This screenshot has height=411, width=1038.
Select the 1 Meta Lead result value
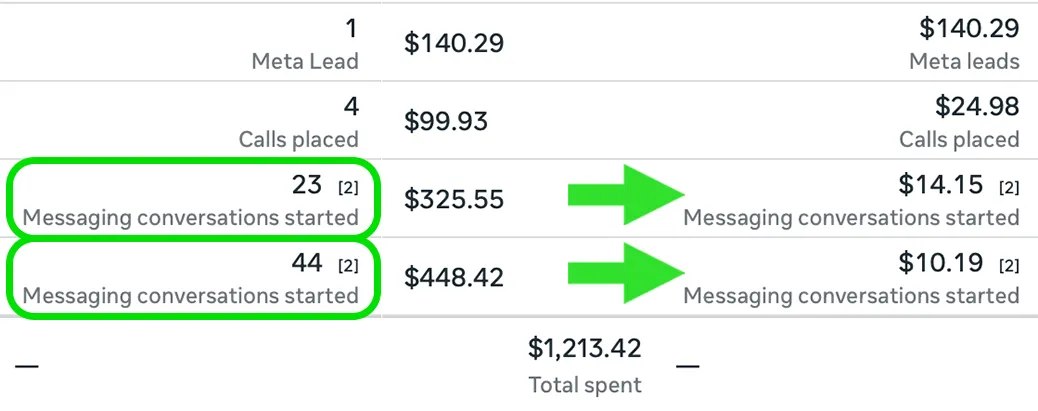pyautogui.click(x=352, y=28)
